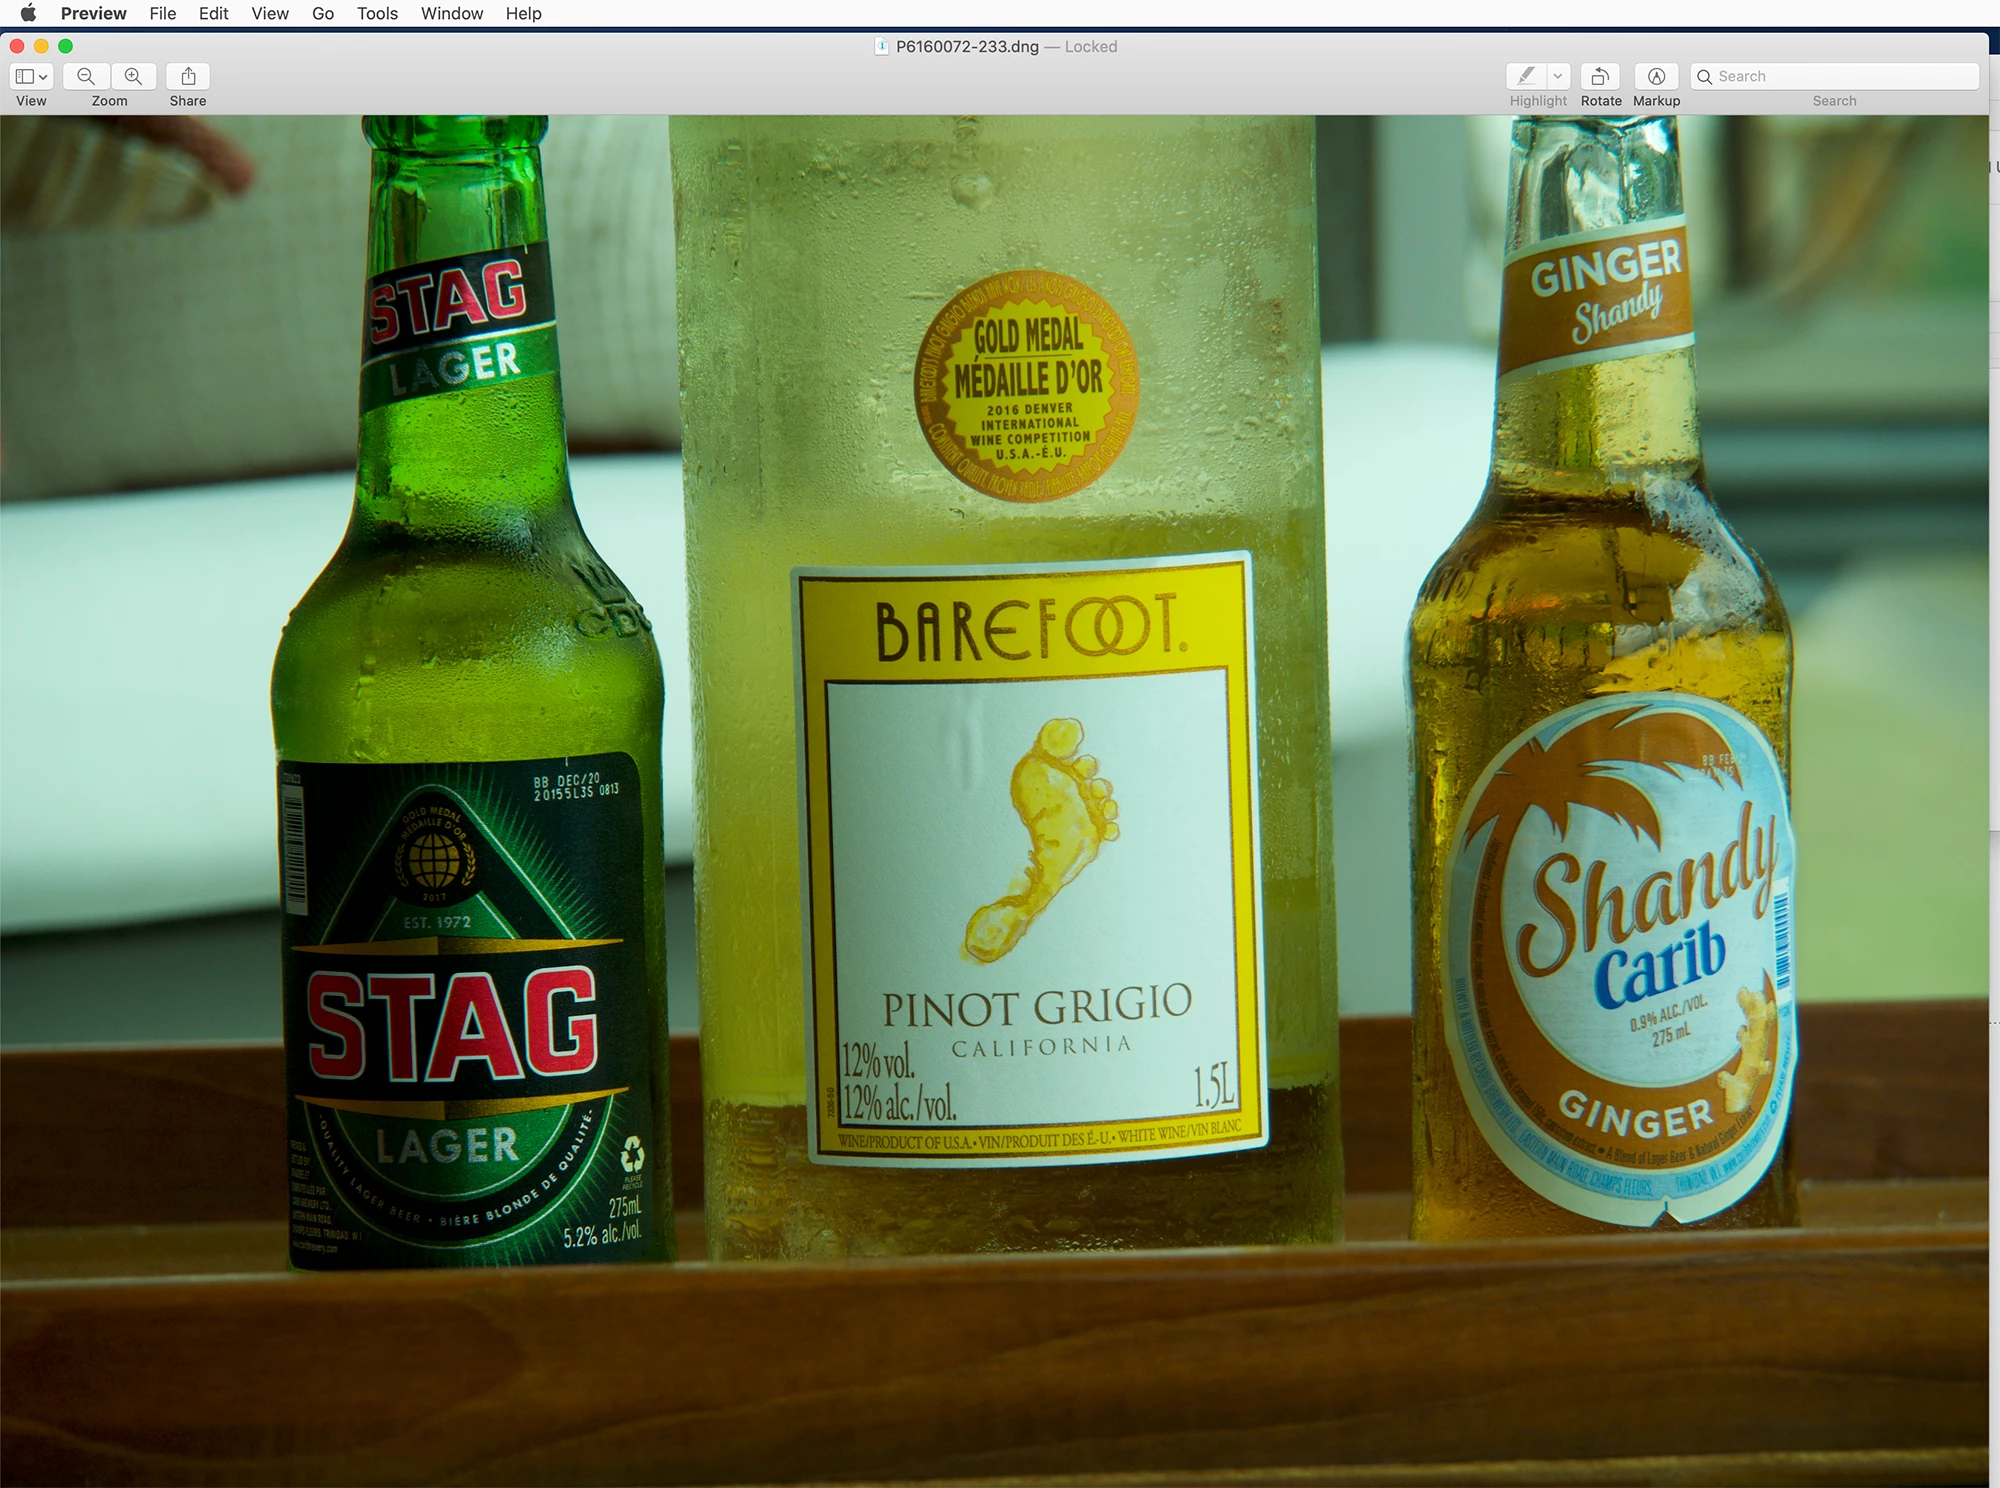This screenshot has height=1488, width=2000.
Task: Open the Tools menu
Action: [377, 13]
